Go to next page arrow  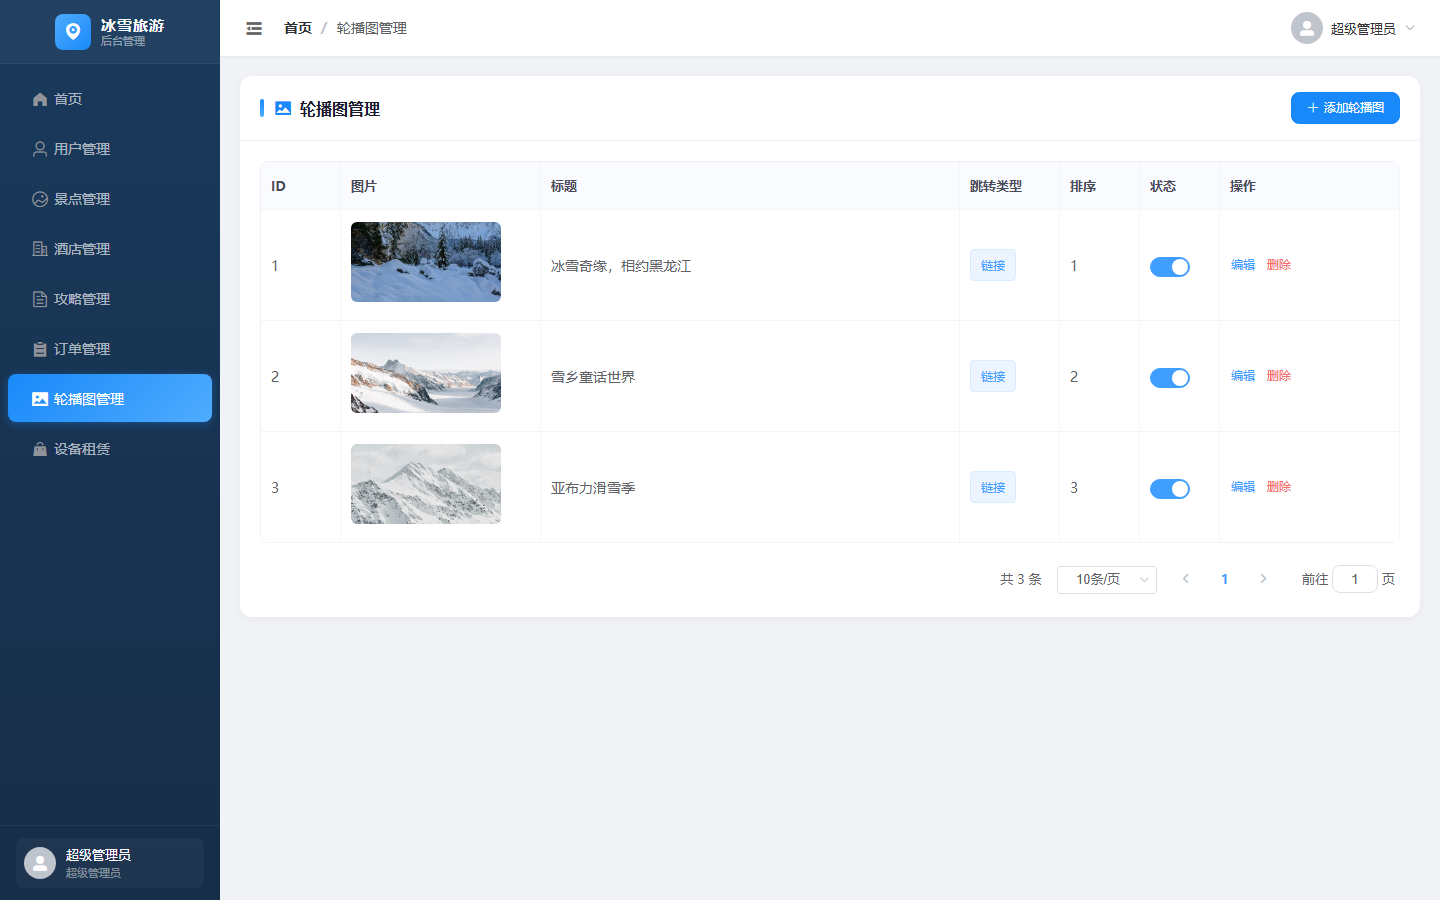pyautogui.click(x=1263, y=579)
